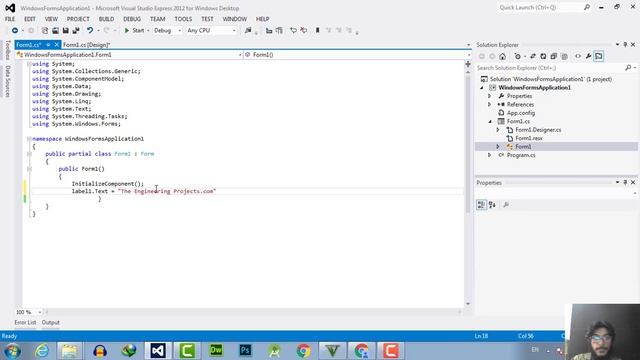
Task: Toggle a bookmark on the current line
Action: coord(318,31)
